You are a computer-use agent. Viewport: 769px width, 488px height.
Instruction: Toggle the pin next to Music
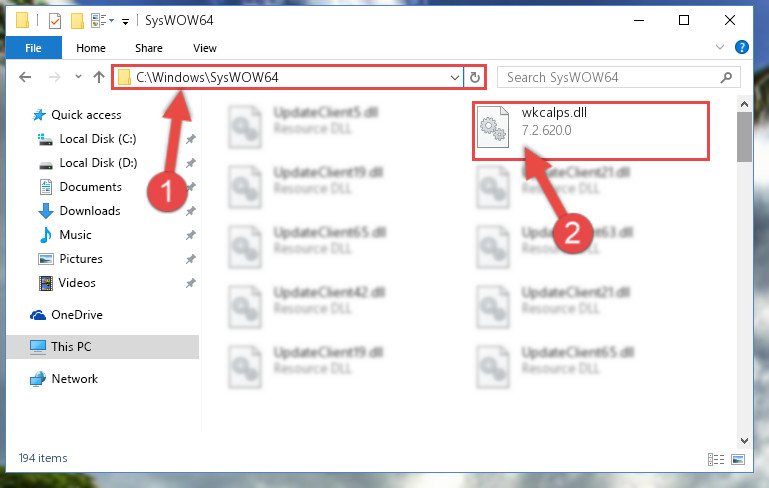[191, 235]
